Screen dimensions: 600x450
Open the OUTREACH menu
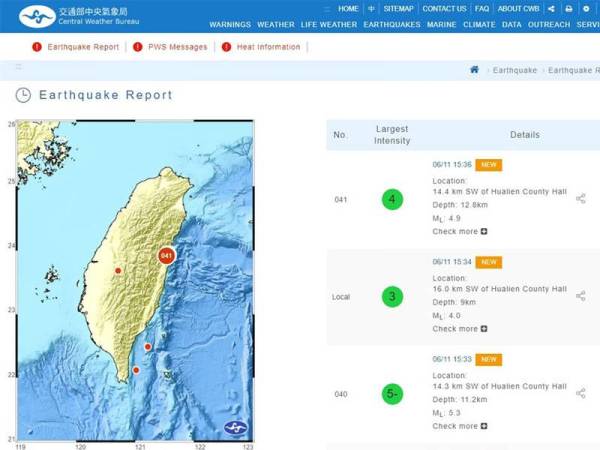pos(549,24)
